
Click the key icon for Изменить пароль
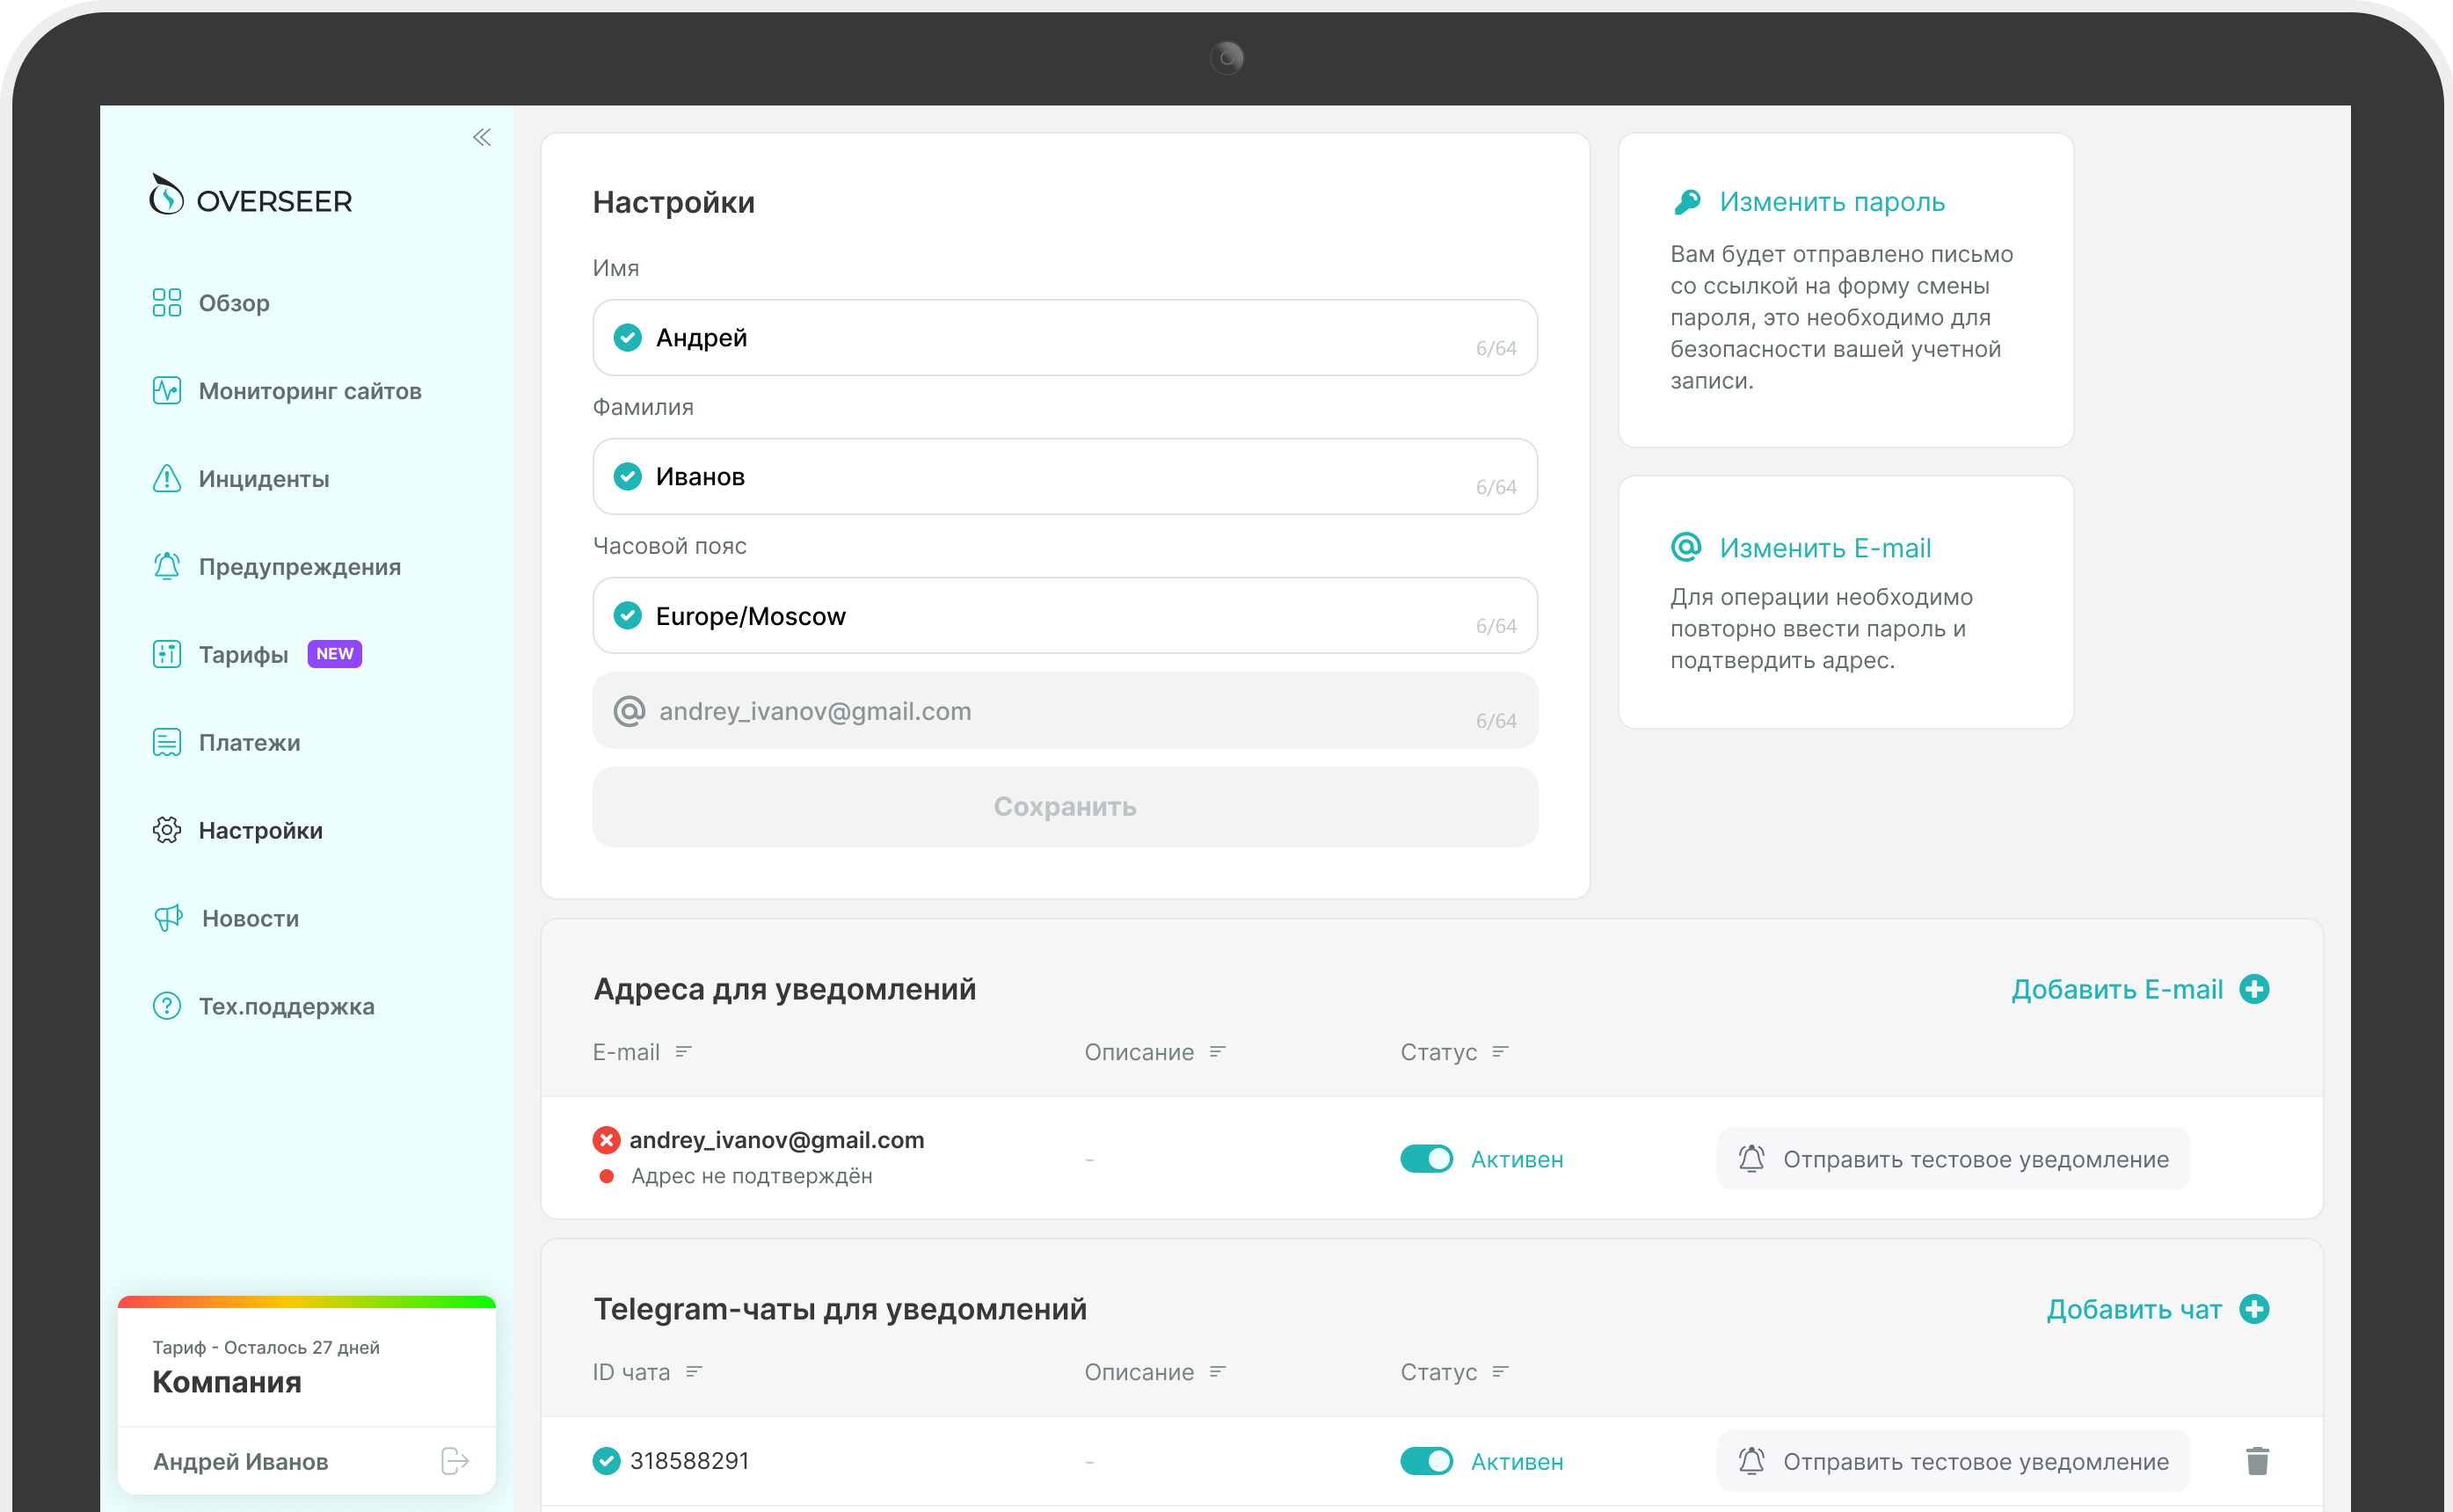coord(1687,202)
